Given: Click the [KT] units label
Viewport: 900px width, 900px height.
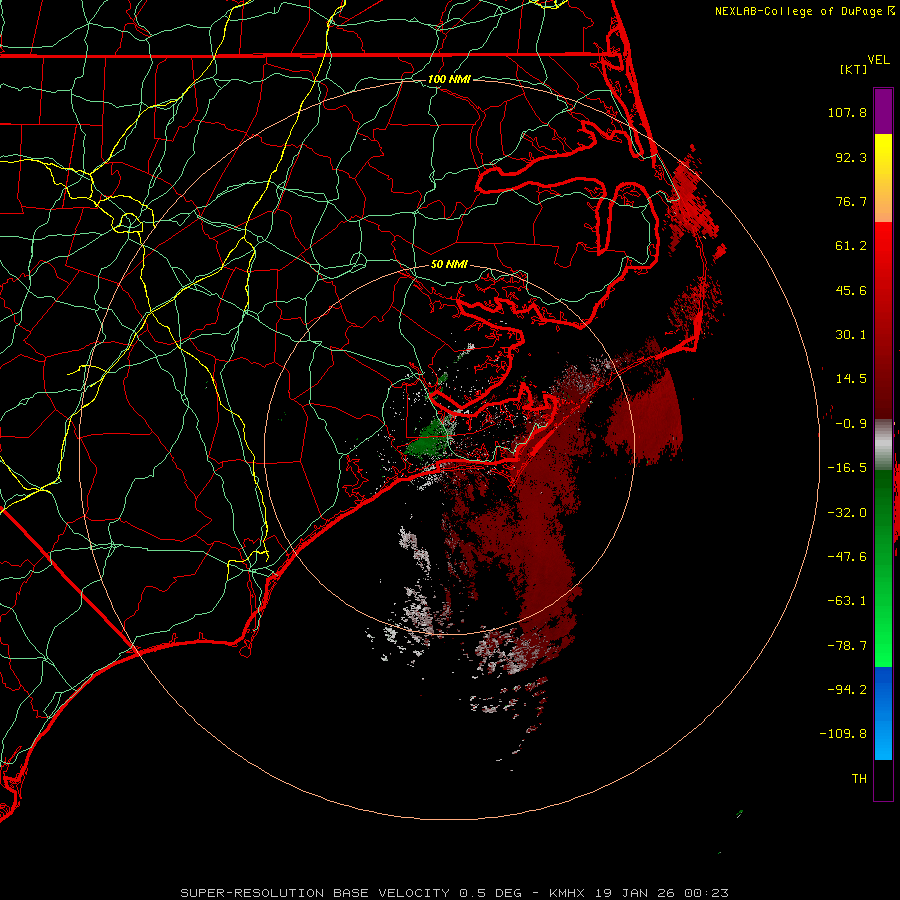Looking at the screenshot, I should (x=854, y=69).
